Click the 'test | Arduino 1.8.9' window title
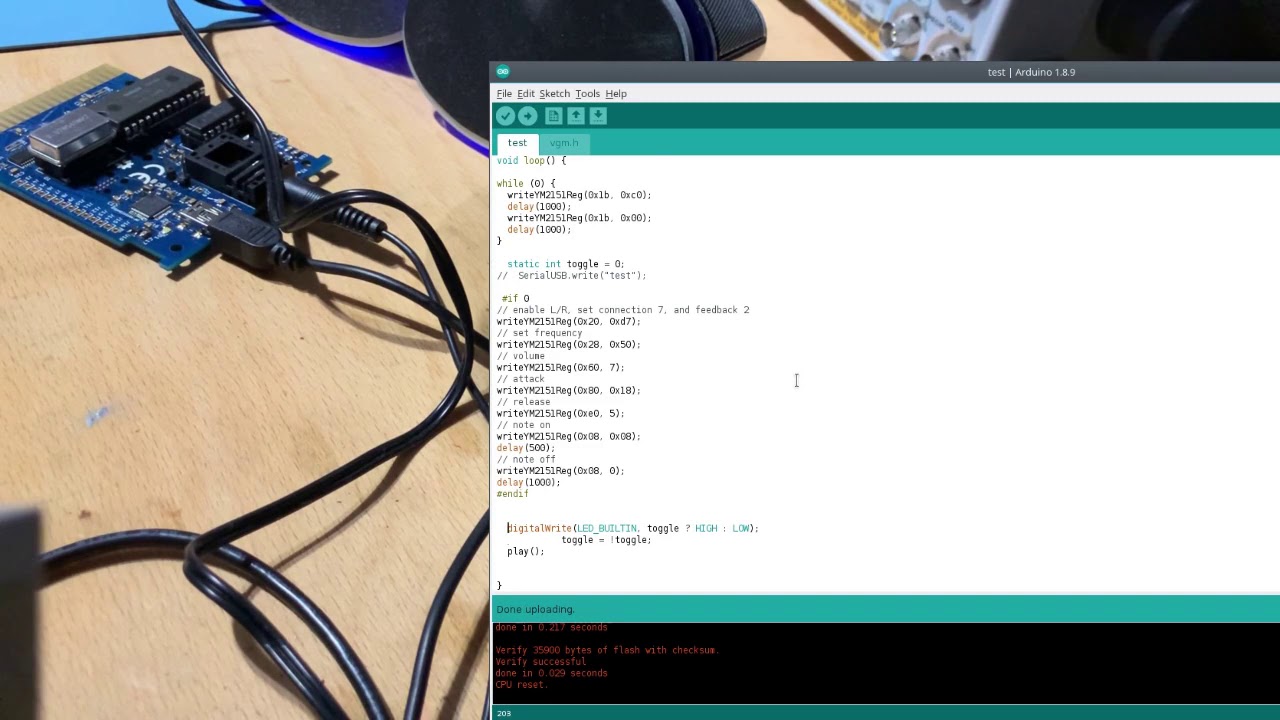The image size is (1280, 720). pos(1031,72)
